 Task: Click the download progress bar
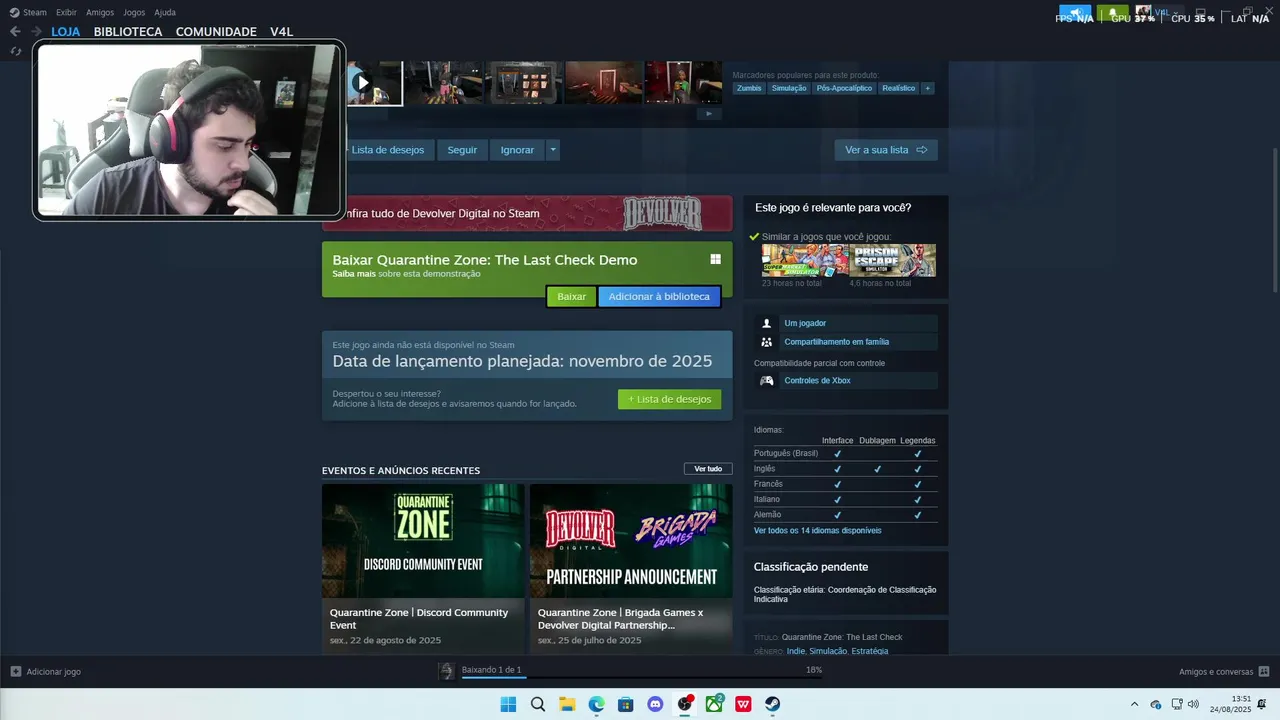[641, 678]
